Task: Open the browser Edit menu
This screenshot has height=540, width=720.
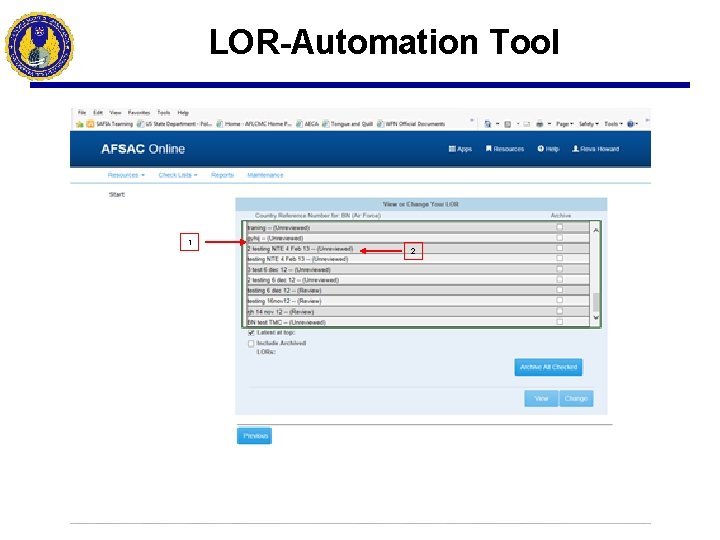Action: (98, 112)
